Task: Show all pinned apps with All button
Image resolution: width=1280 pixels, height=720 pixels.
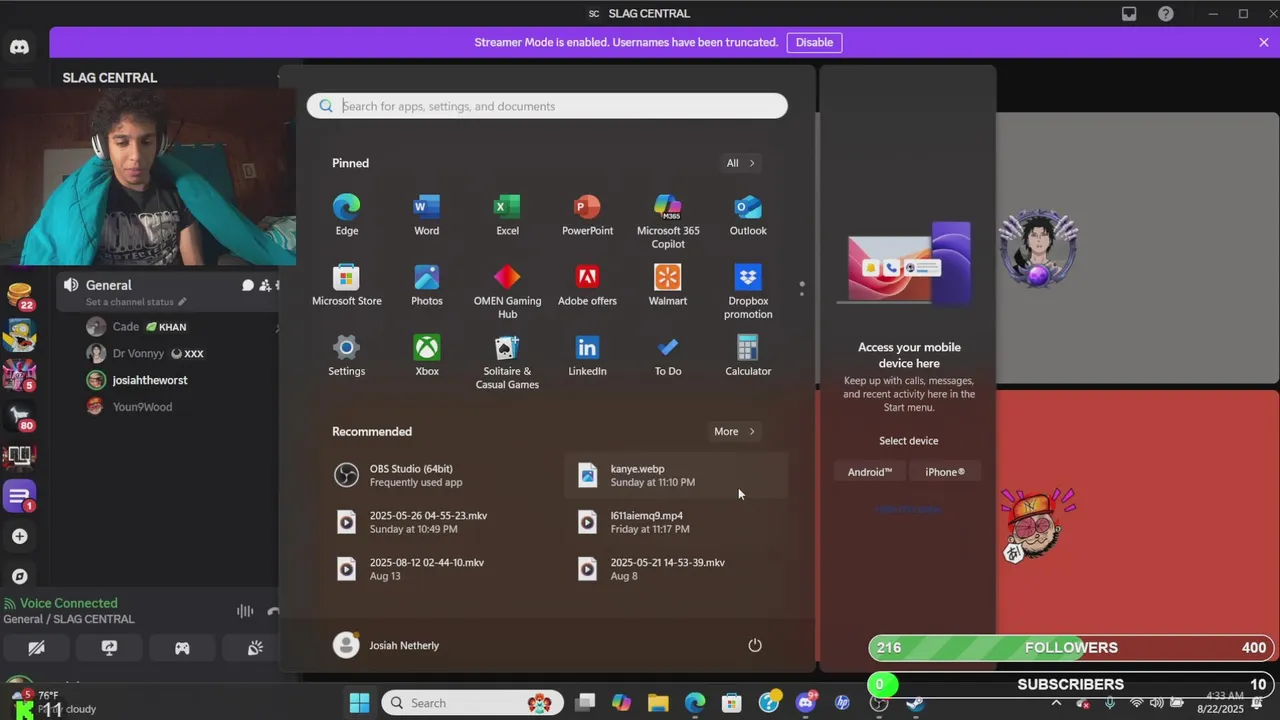Action: [x=741, y=163]
